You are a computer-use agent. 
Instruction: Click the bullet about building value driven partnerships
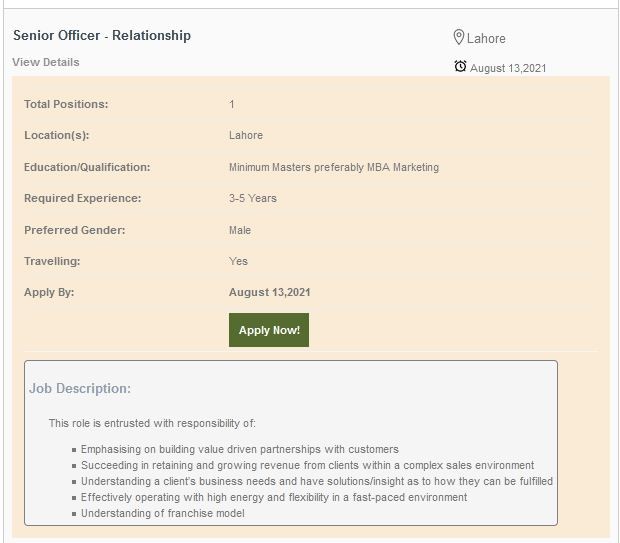coord(239,449)
